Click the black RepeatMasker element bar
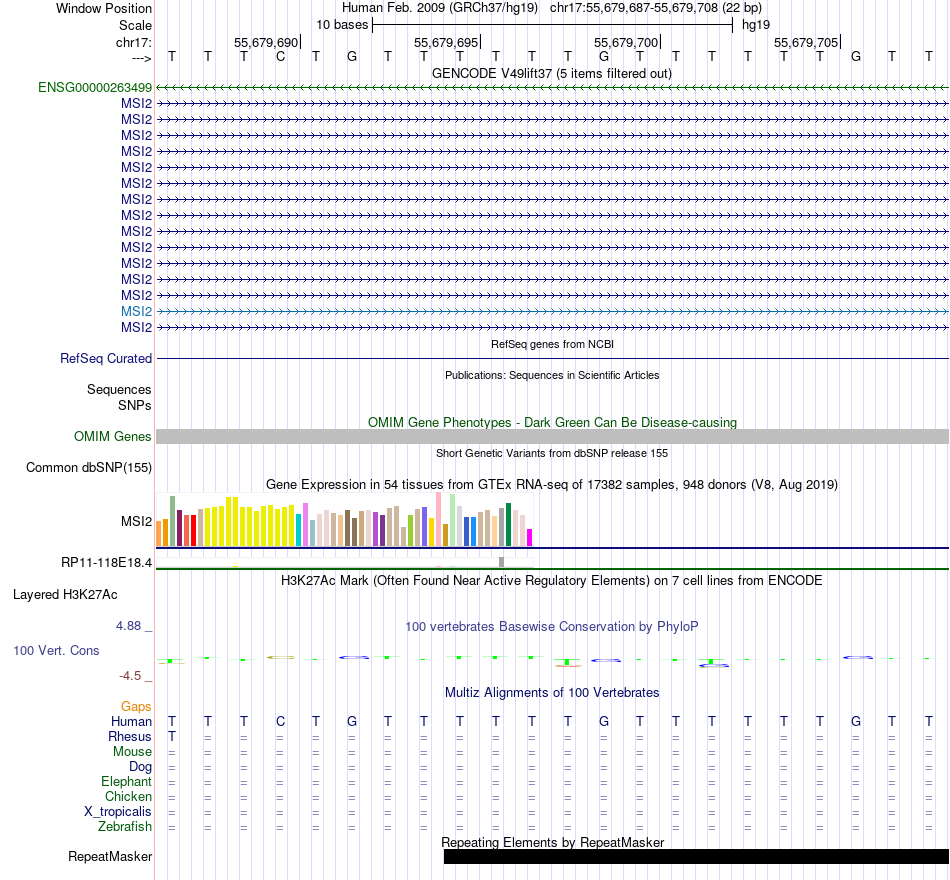The height and width of the screenshot is (880, 950). 696,856
